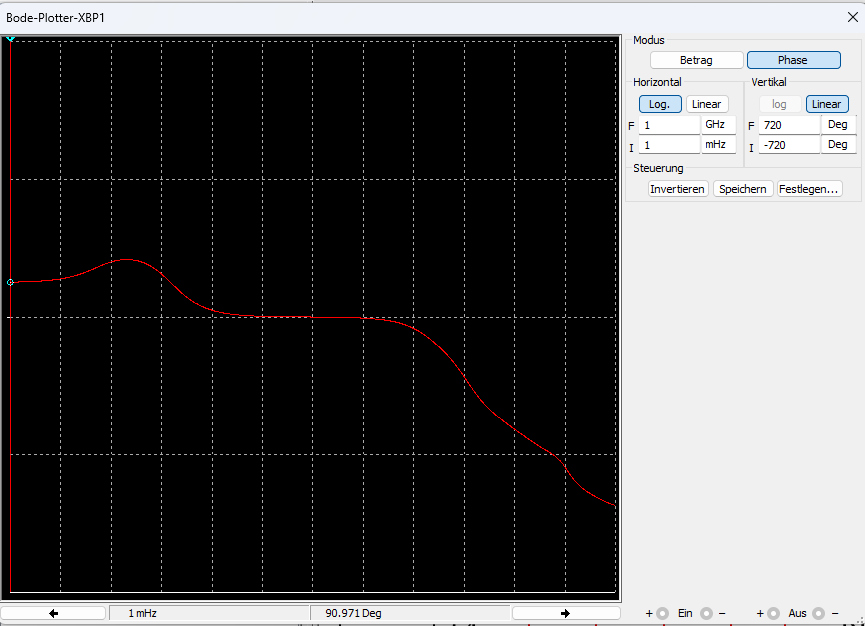This screenshot has width=865, height=626.
Task: Edit horizontal final frequency value field
Action: 669,125
